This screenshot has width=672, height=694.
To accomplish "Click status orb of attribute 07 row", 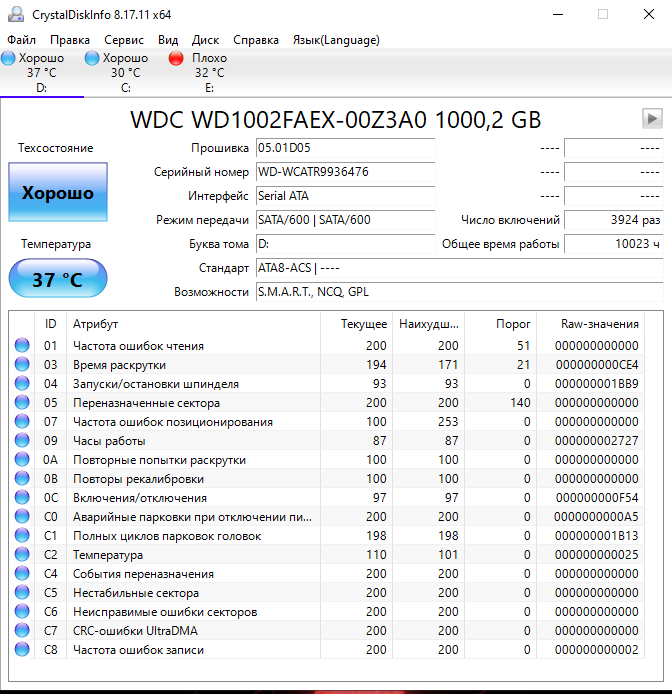I will (22, 421).
